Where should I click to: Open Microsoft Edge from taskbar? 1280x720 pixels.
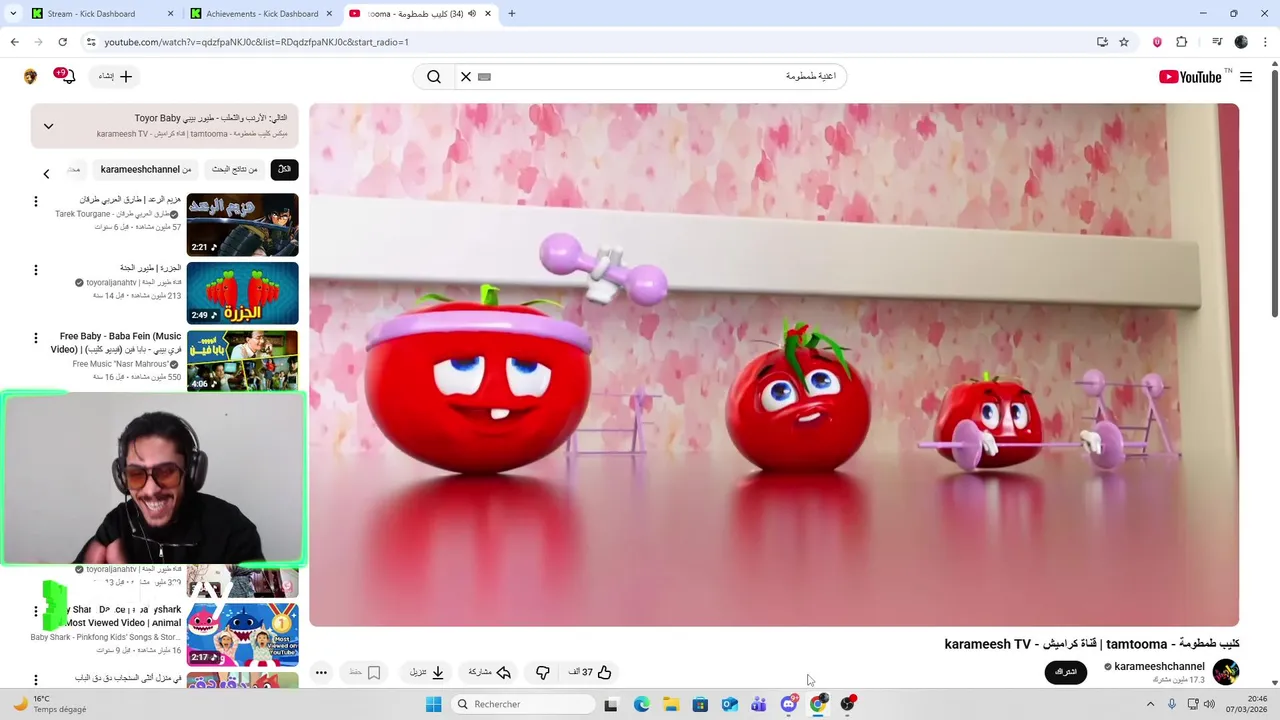[x=641, y=704]
